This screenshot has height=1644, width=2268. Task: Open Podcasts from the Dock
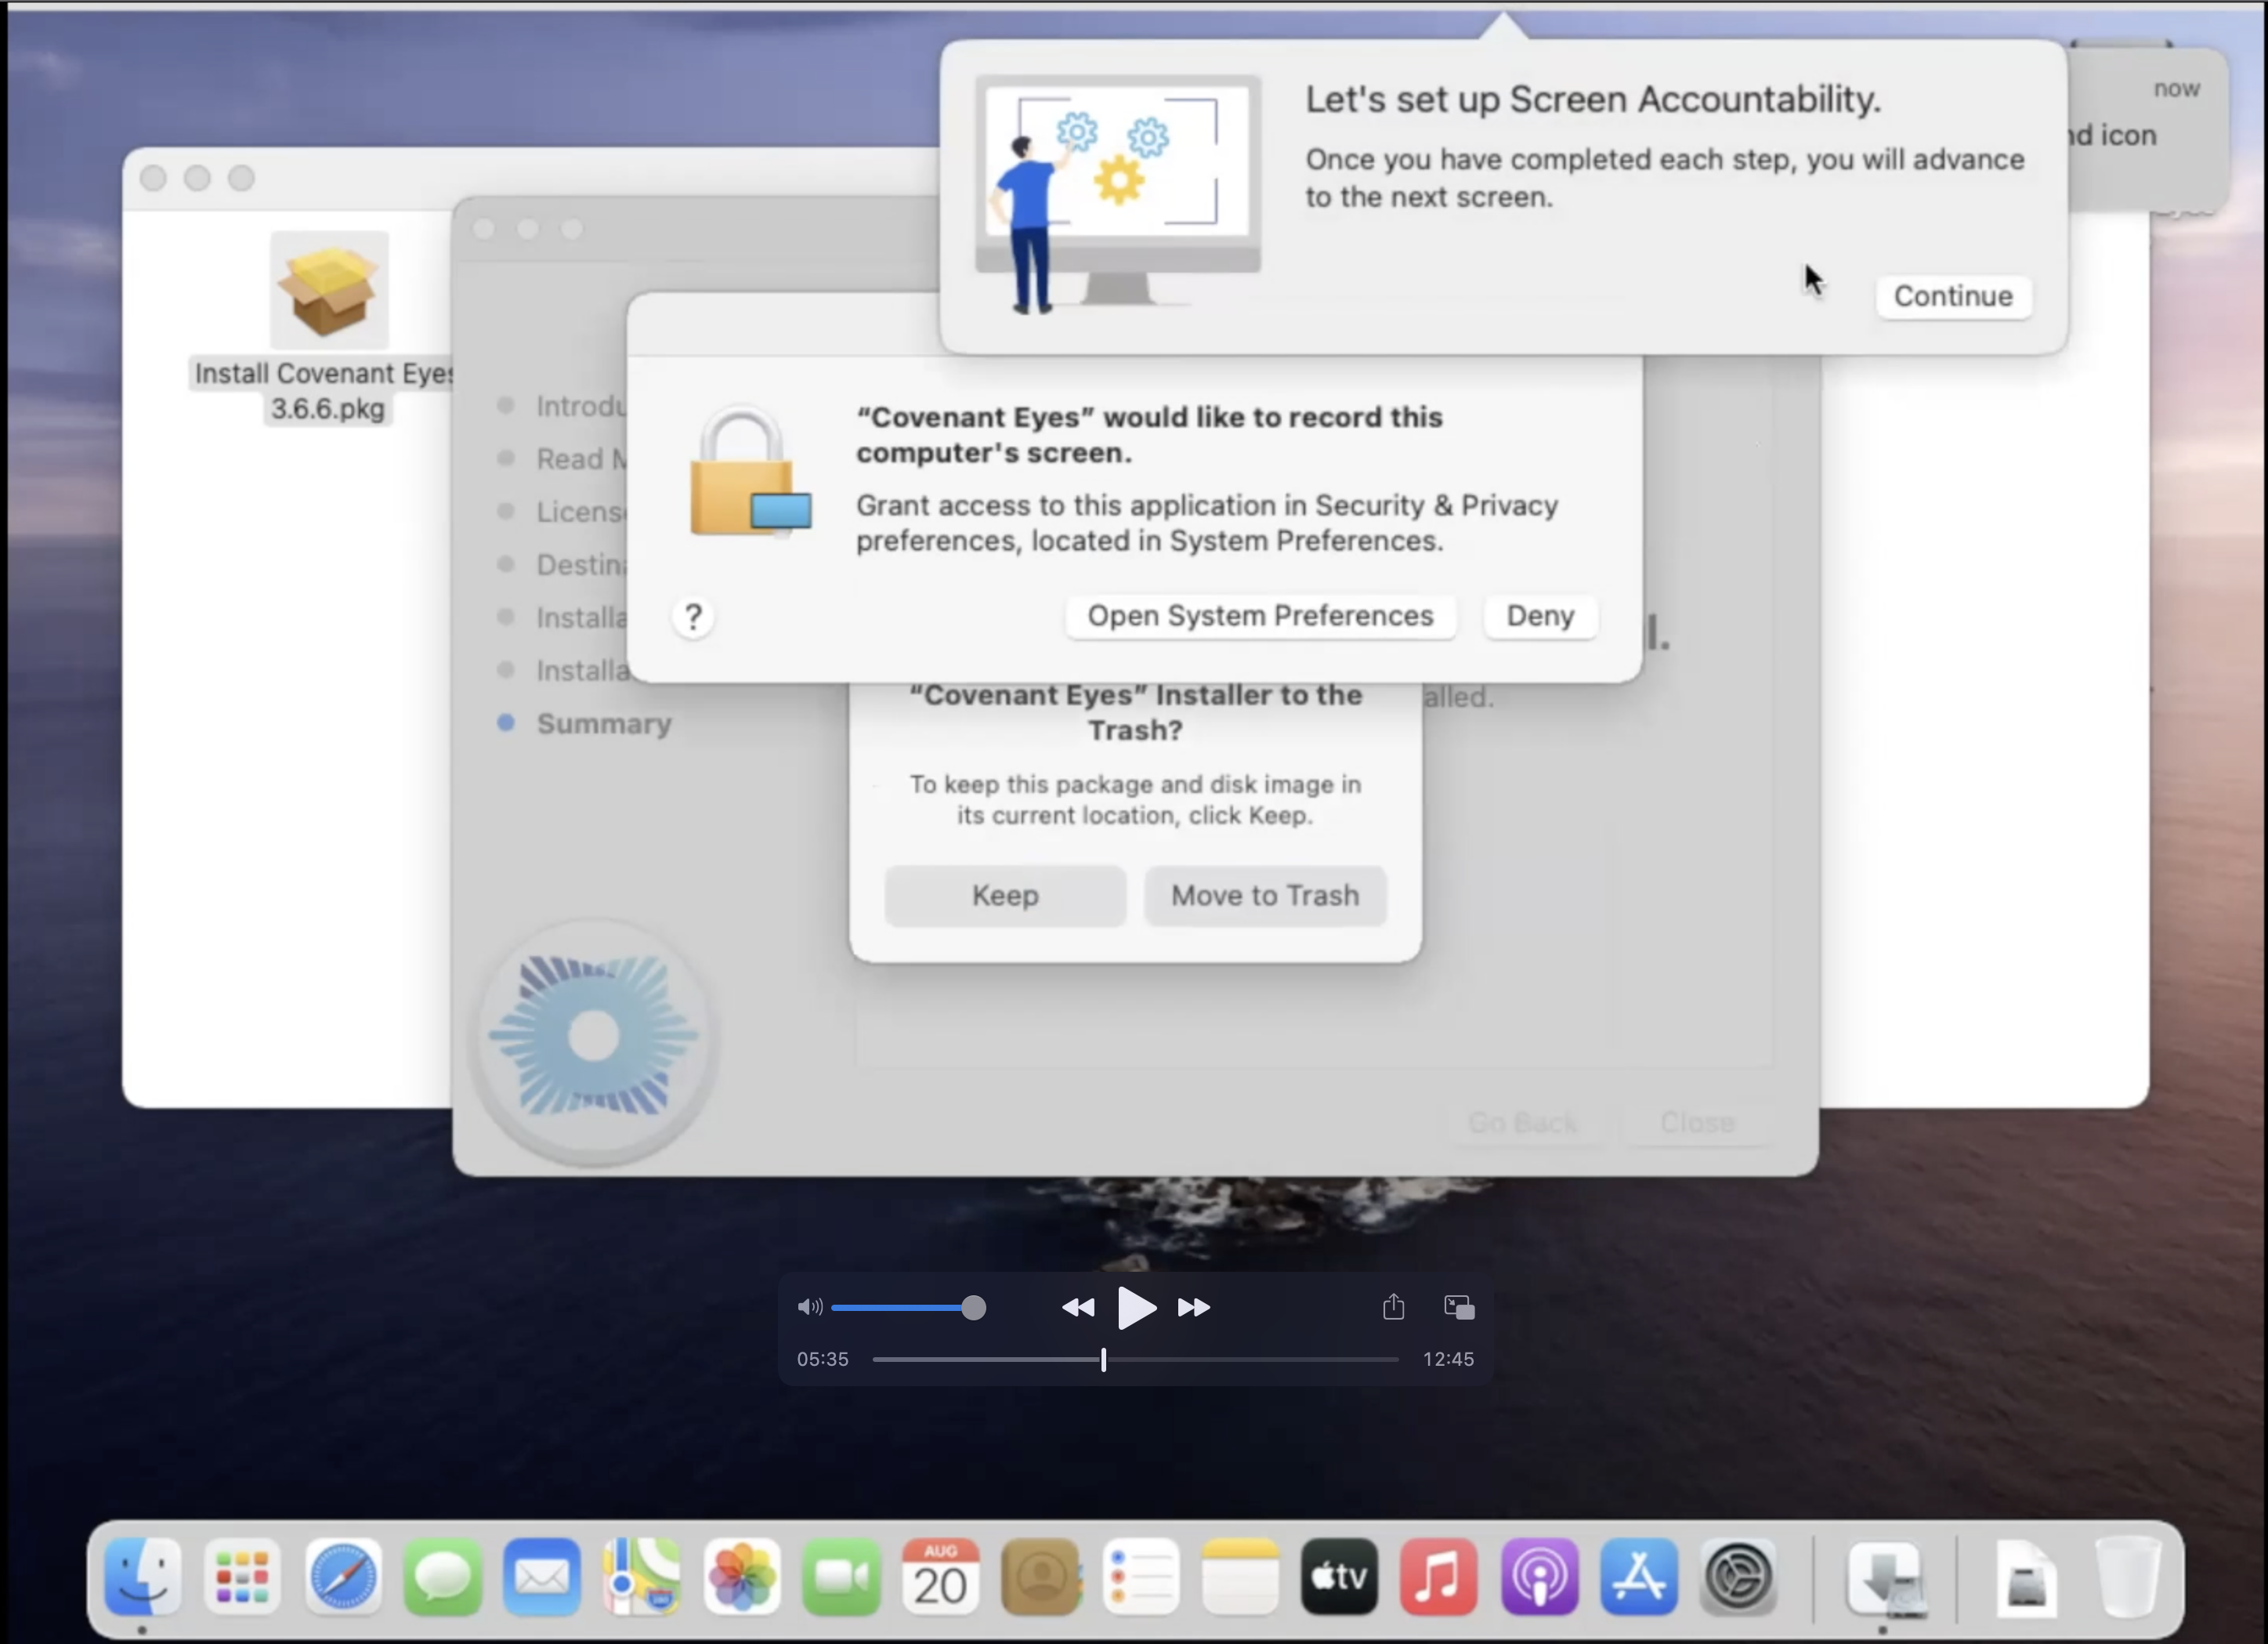(x=1539, y=1577)
